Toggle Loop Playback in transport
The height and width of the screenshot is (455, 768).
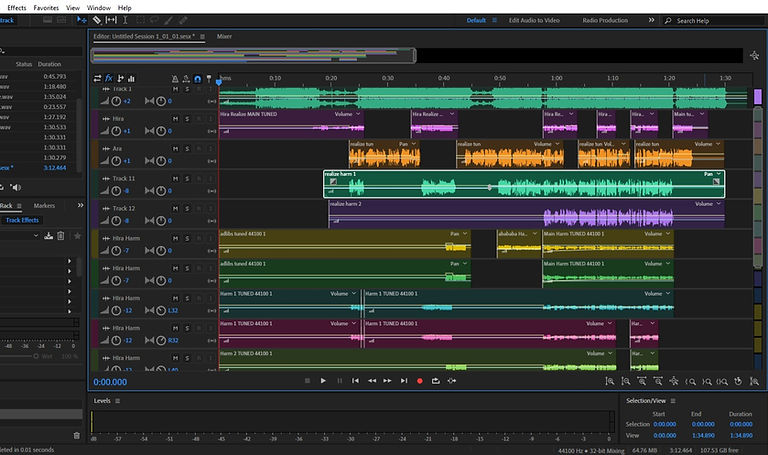click(435, 381)
